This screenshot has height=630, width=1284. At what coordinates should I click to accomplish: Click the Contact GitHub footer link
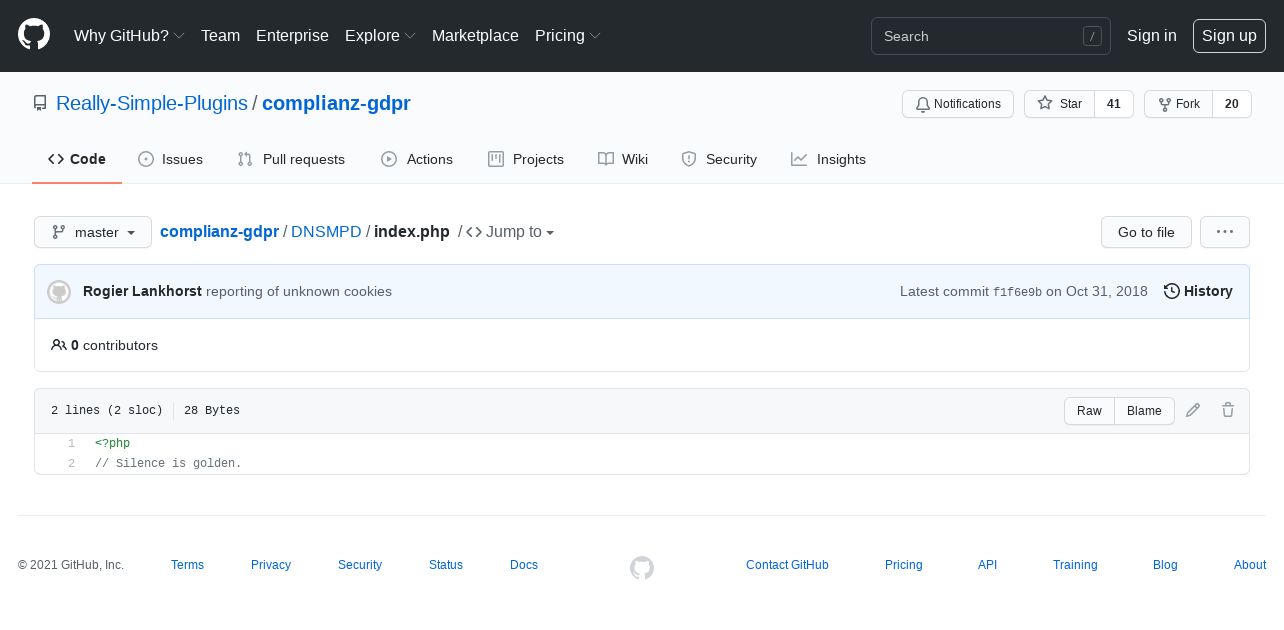coord(787,565)
